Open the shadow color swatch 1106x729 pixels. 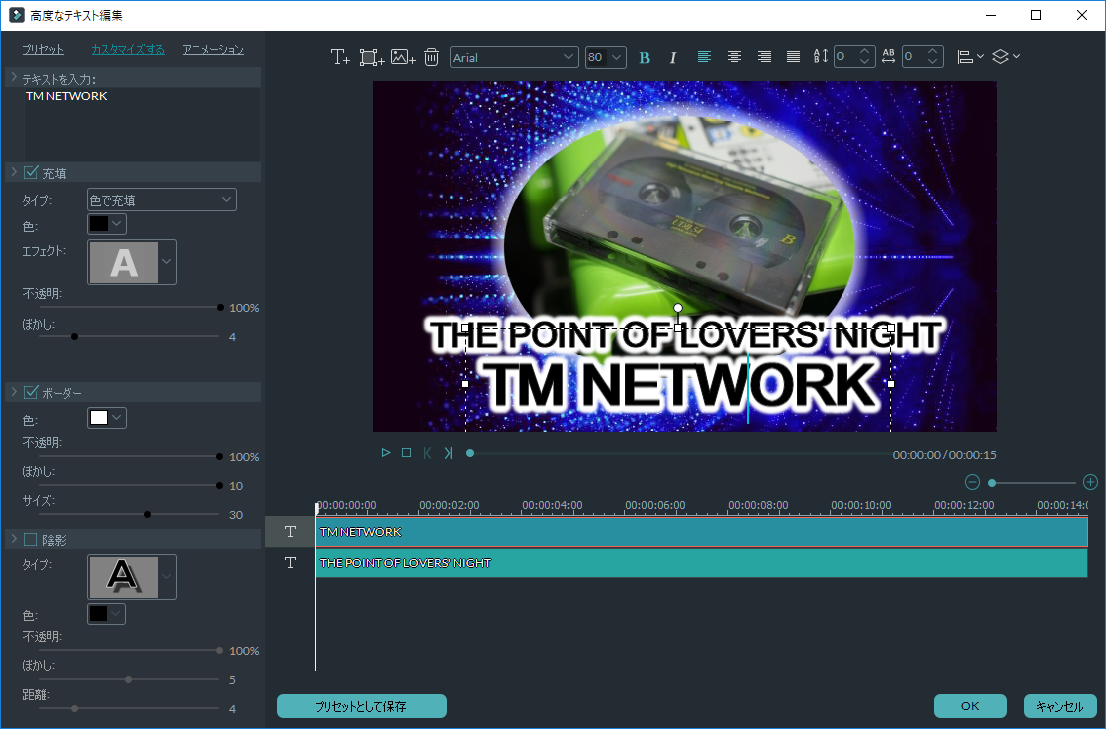pyautogui.click(x=107, y=614)
